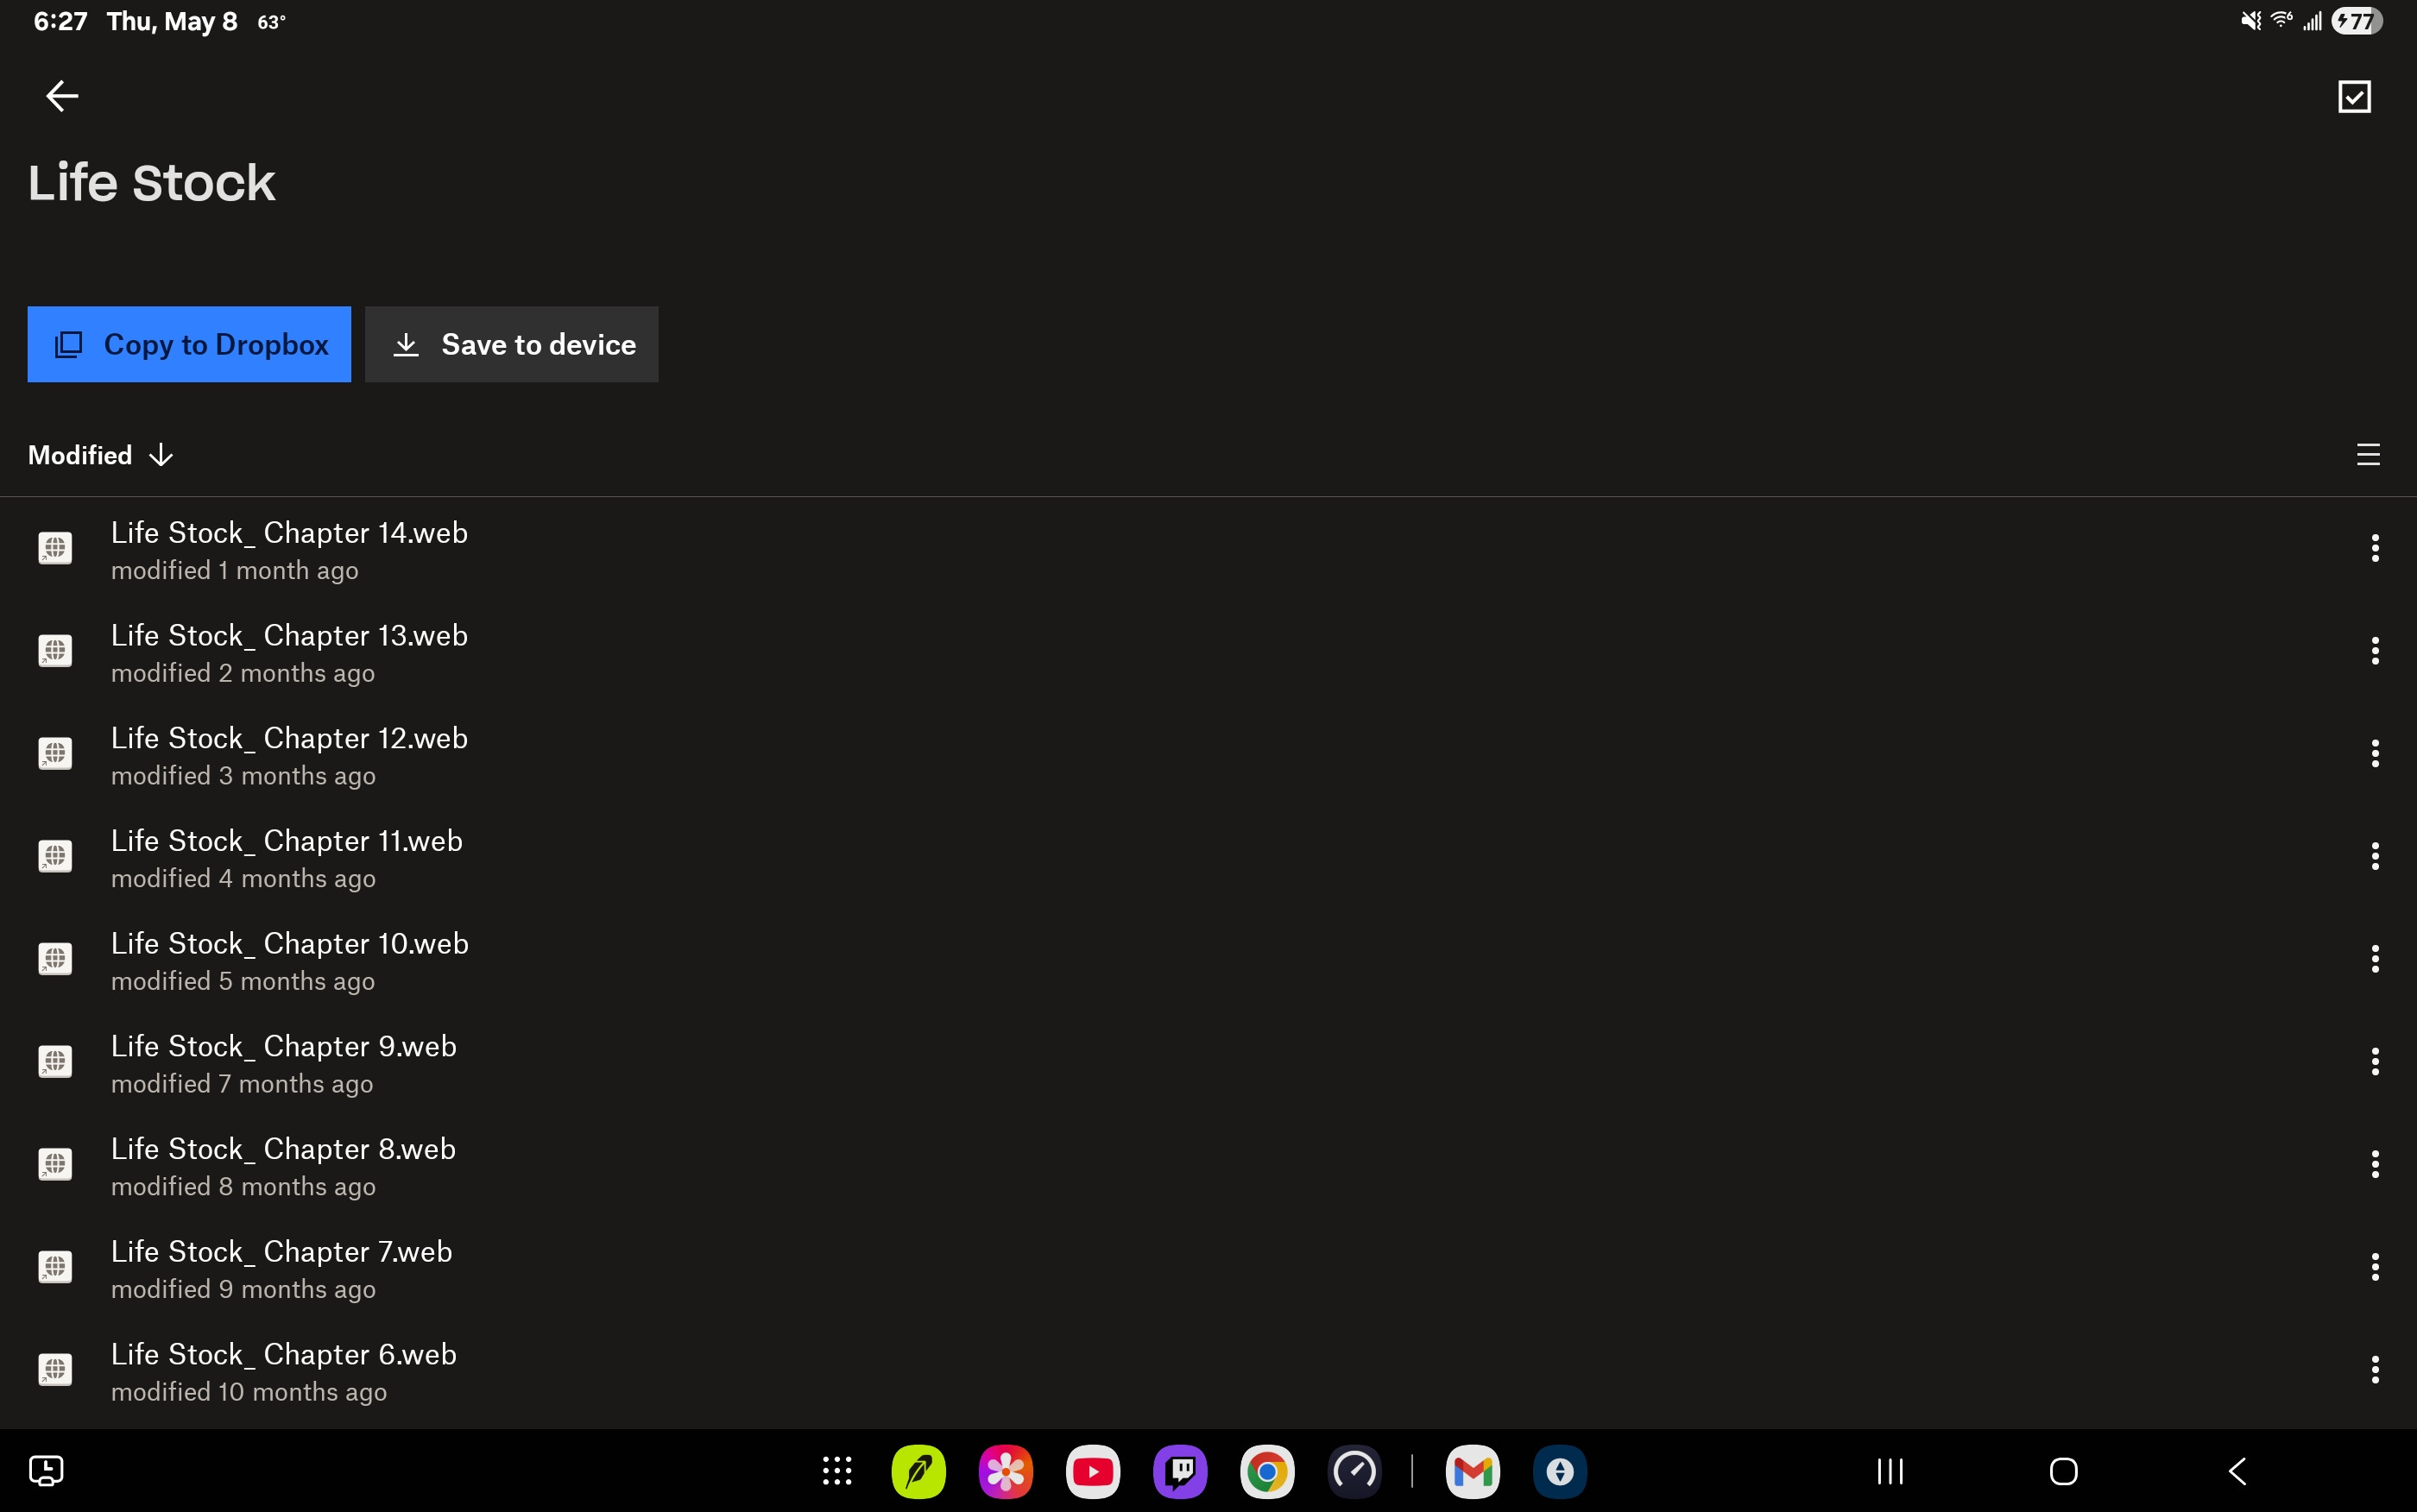The image size is (2417, 1512).
Task: Enable multi-select with the checkbox icon
Action: tap(2354, 97)
